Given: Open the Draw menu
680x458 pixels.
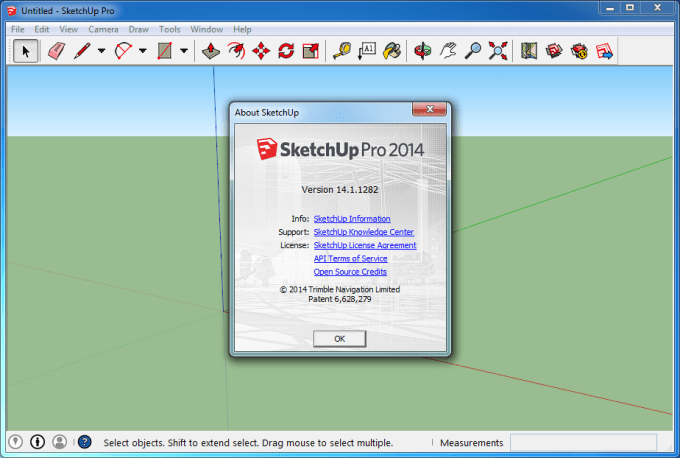Looking at the screenshot, I should click(138, 29).
